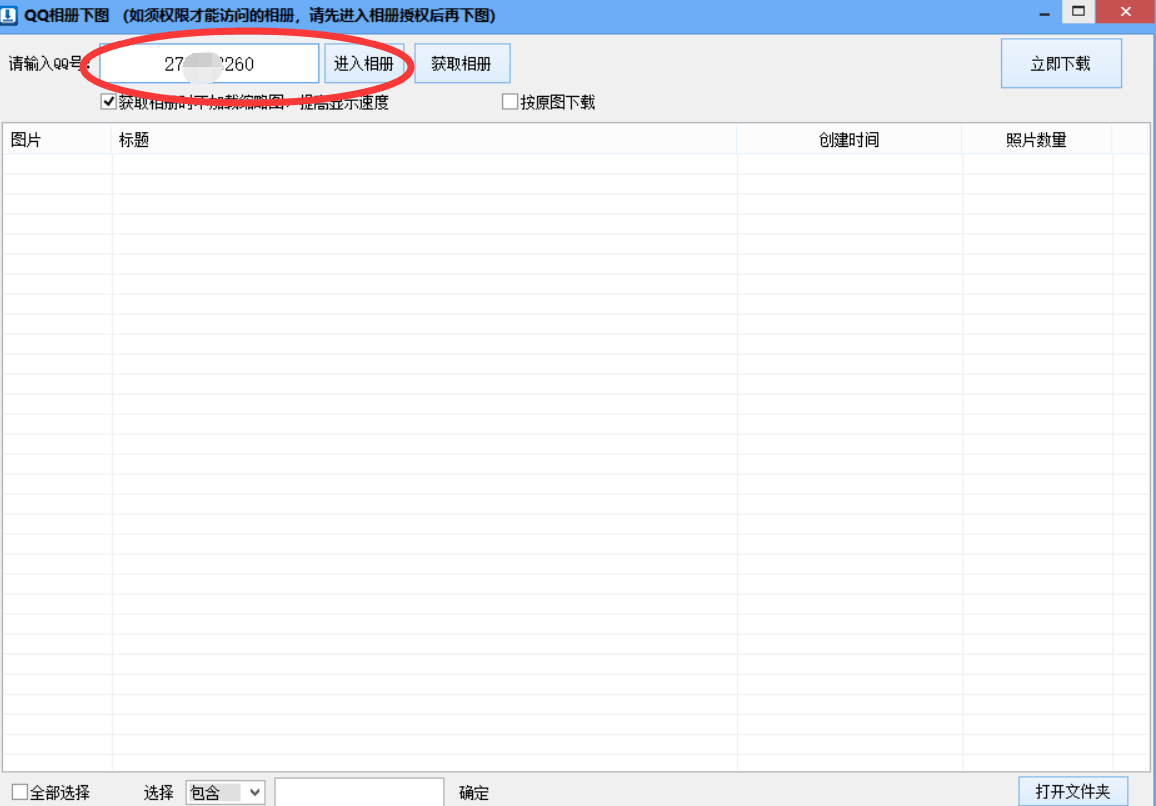Confirm filter with 确定
The height and width of the screenshot is (806, 1156).
pyautogui.click(x=473, y=793)
